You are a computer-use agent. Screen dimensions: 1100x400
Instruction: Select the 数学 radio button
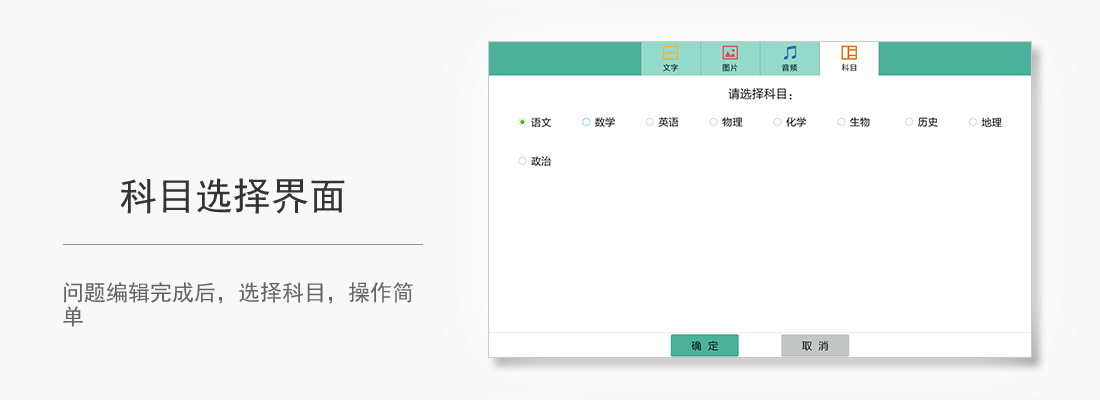pyautogui.click(x=586, y=122)
